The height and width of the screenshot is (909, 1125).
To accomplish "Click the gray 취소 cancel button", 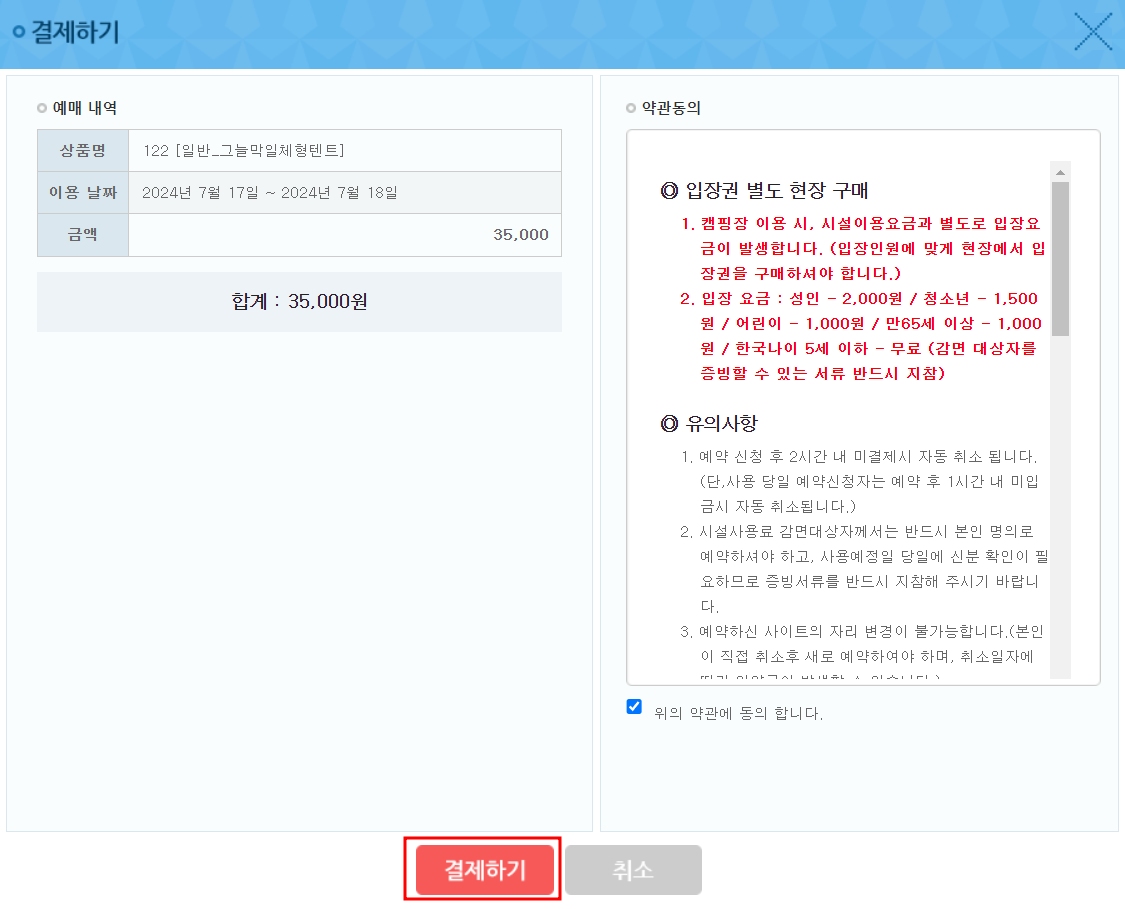I will tap(633, 870).
